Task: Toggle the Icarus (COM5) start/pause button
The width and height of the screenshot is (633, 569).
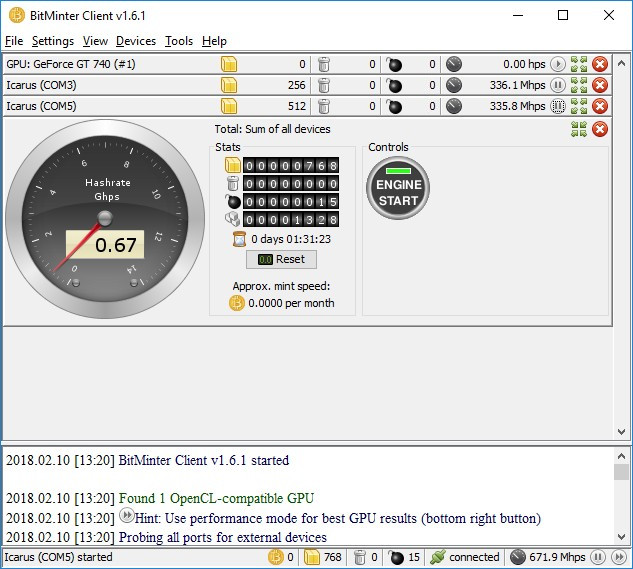Action: point(558,106)
